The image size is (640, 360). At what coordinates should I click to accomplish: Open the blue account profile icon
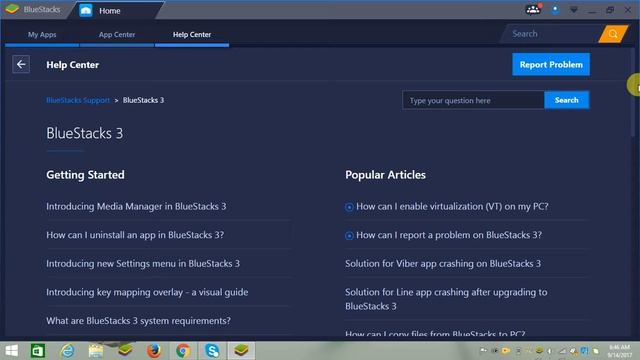pyautogui.click(x=555, y=10)
